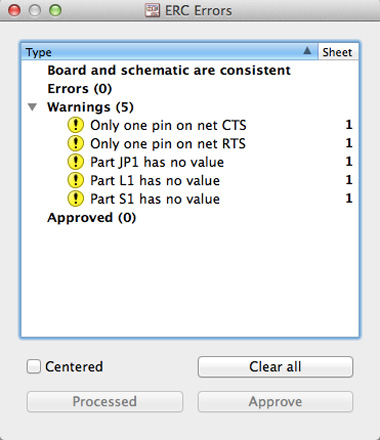Click the Processed button
This screenshot has width=380, height=440.
tap(105, 401)
